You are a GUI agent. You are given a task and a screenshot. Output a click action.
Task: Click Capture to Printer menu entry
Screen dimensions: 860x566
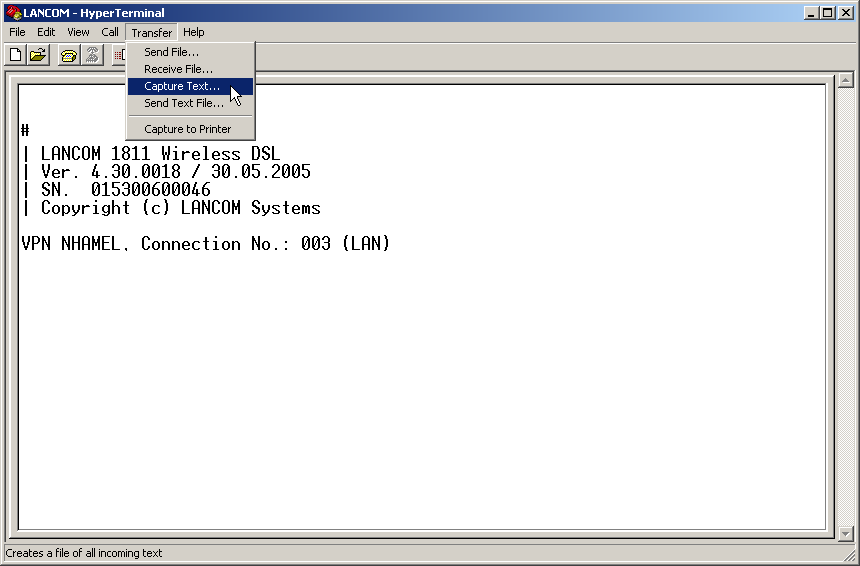(187, 129)
